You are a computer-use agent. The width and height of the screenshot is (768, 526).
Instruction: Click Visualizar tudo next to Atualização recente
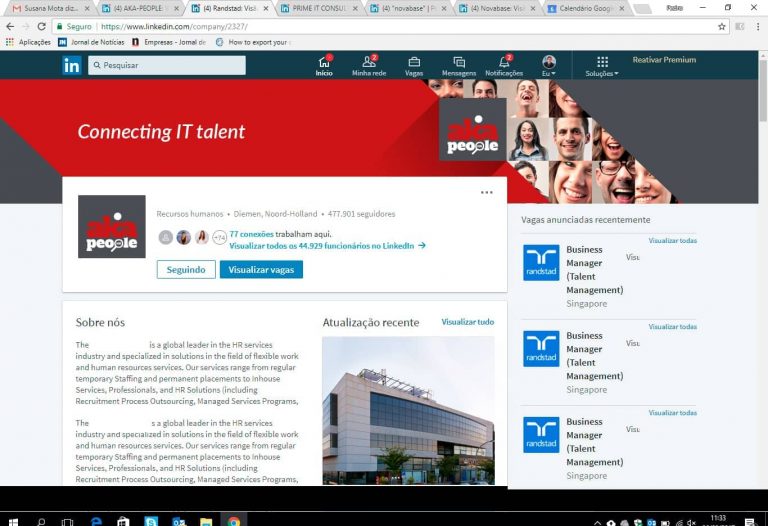click(468, 322)
